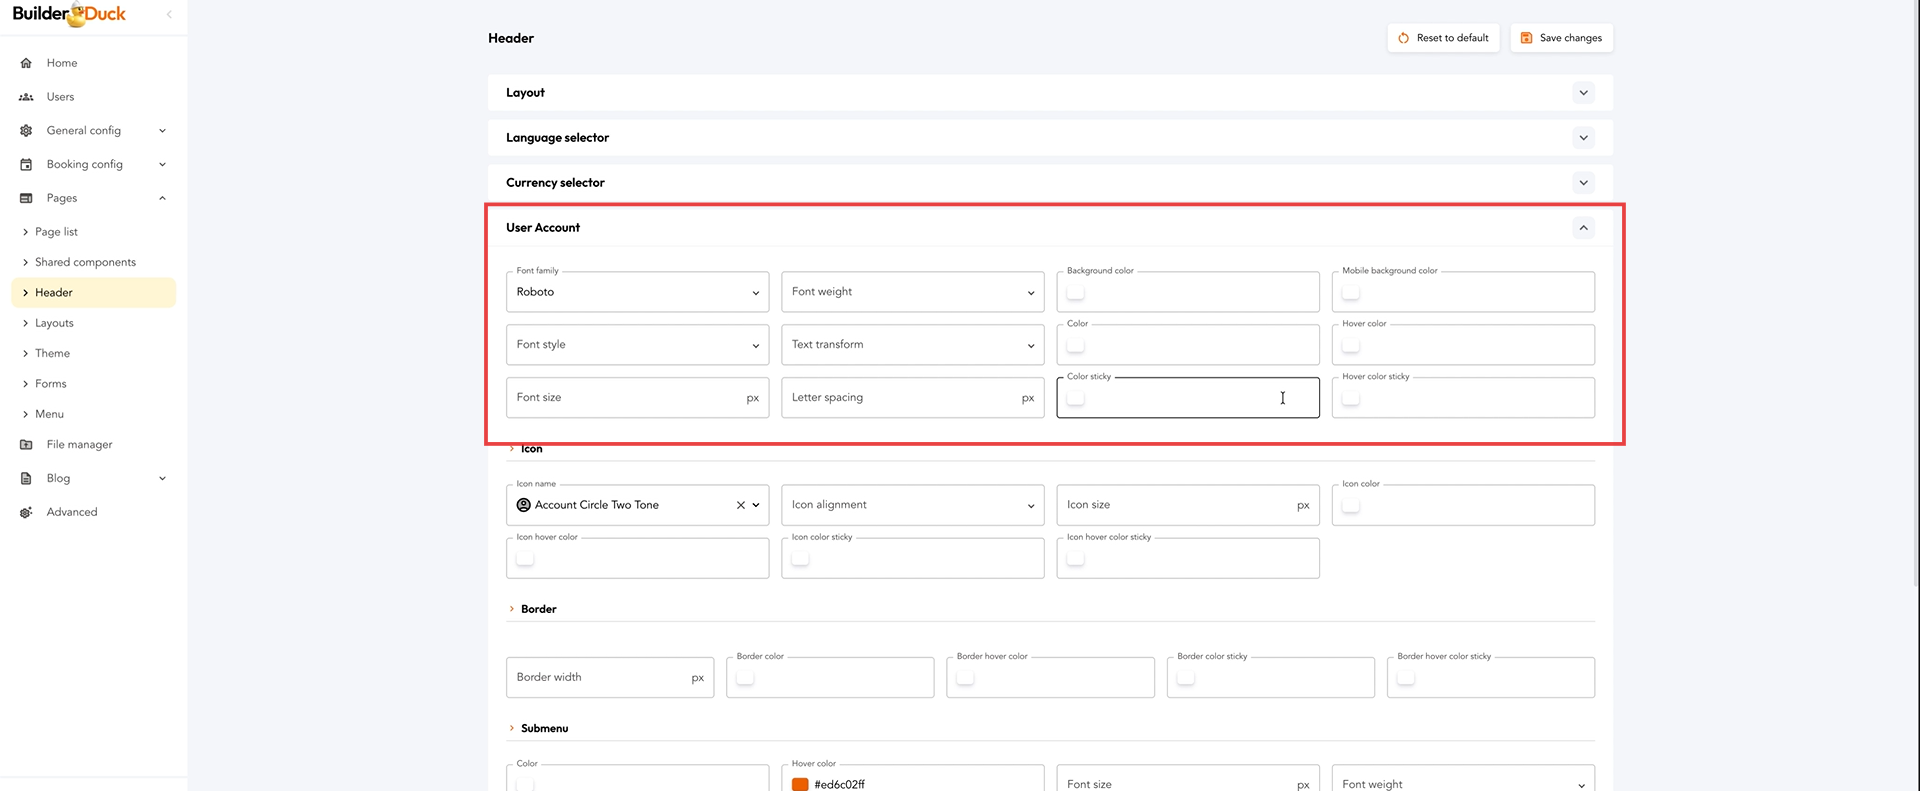Click the Home icon in sidebar
The height and width of the screenshot is (791, 1920).
26,63
